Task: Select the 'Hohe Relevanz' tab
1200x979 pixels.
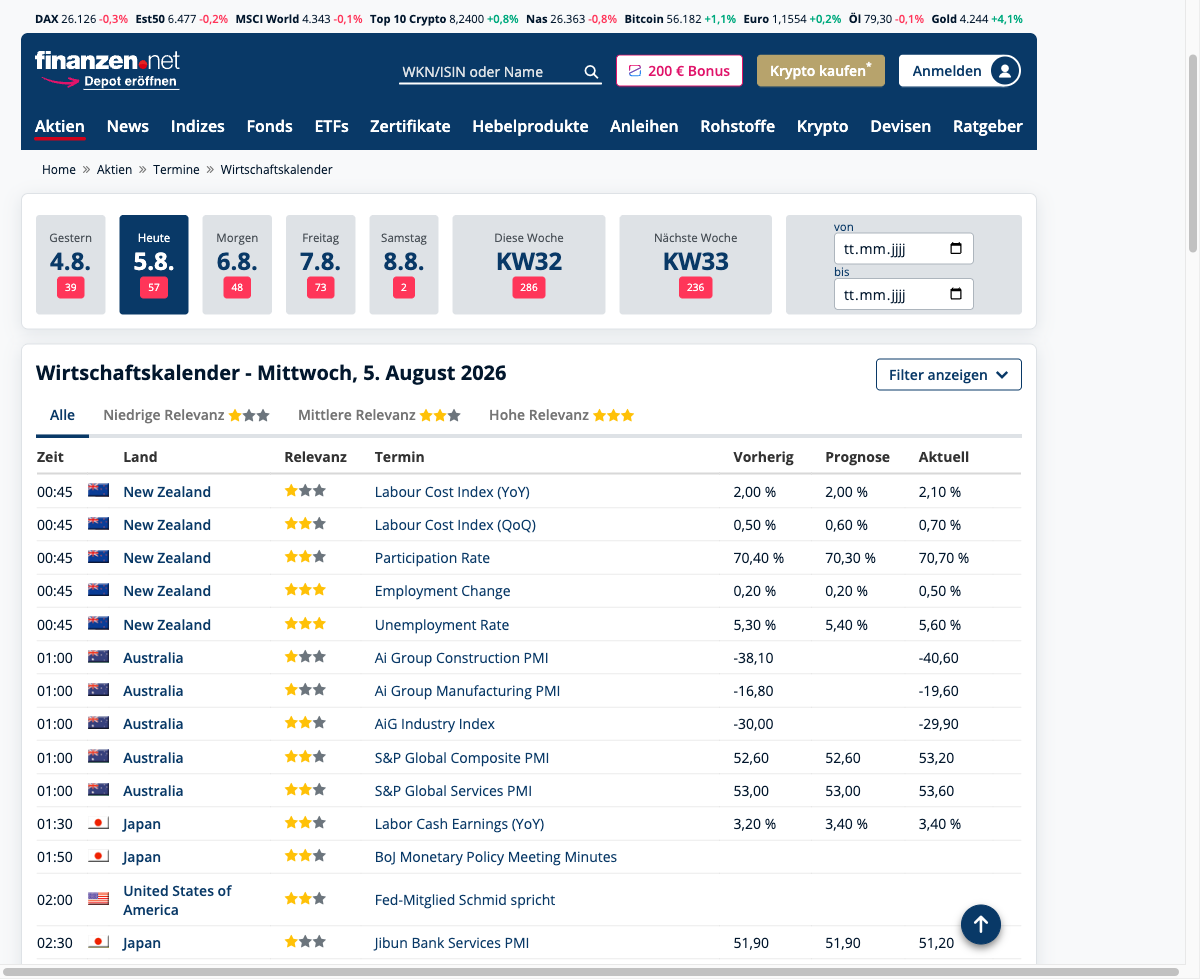Action: tap(561, 415)
